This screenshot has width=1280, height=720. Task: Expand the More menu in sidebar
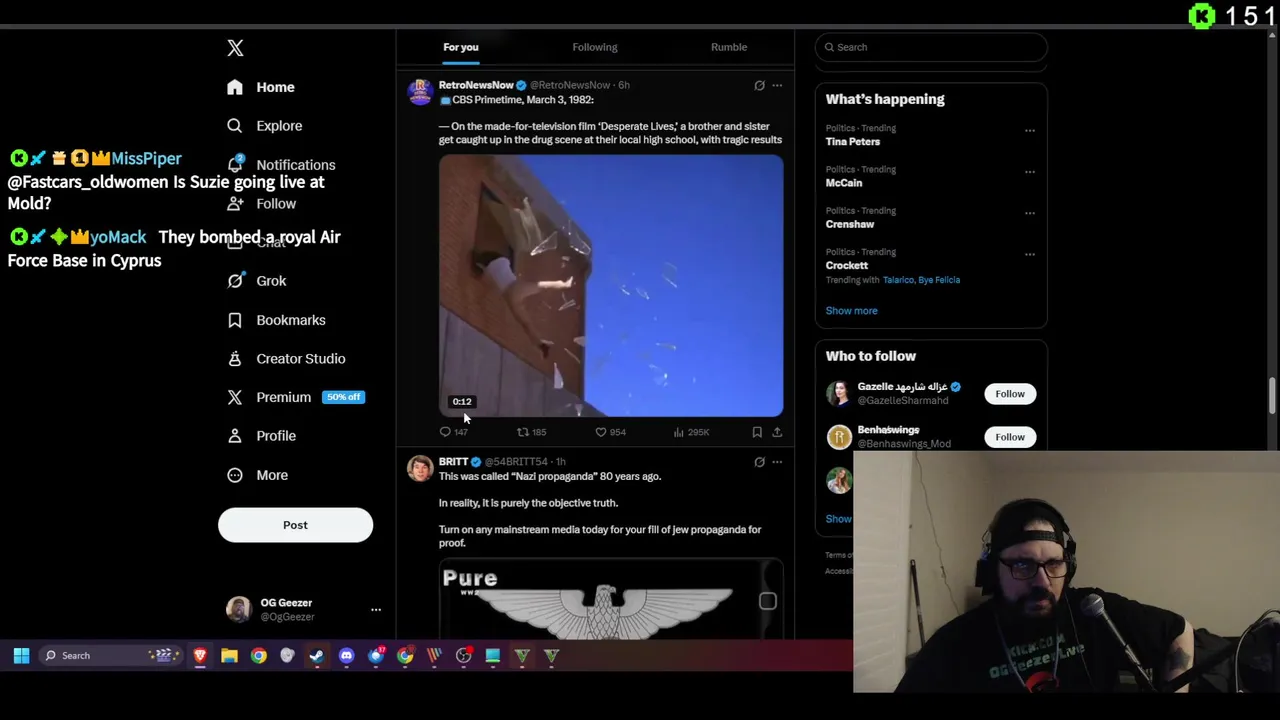pos(258,475)
